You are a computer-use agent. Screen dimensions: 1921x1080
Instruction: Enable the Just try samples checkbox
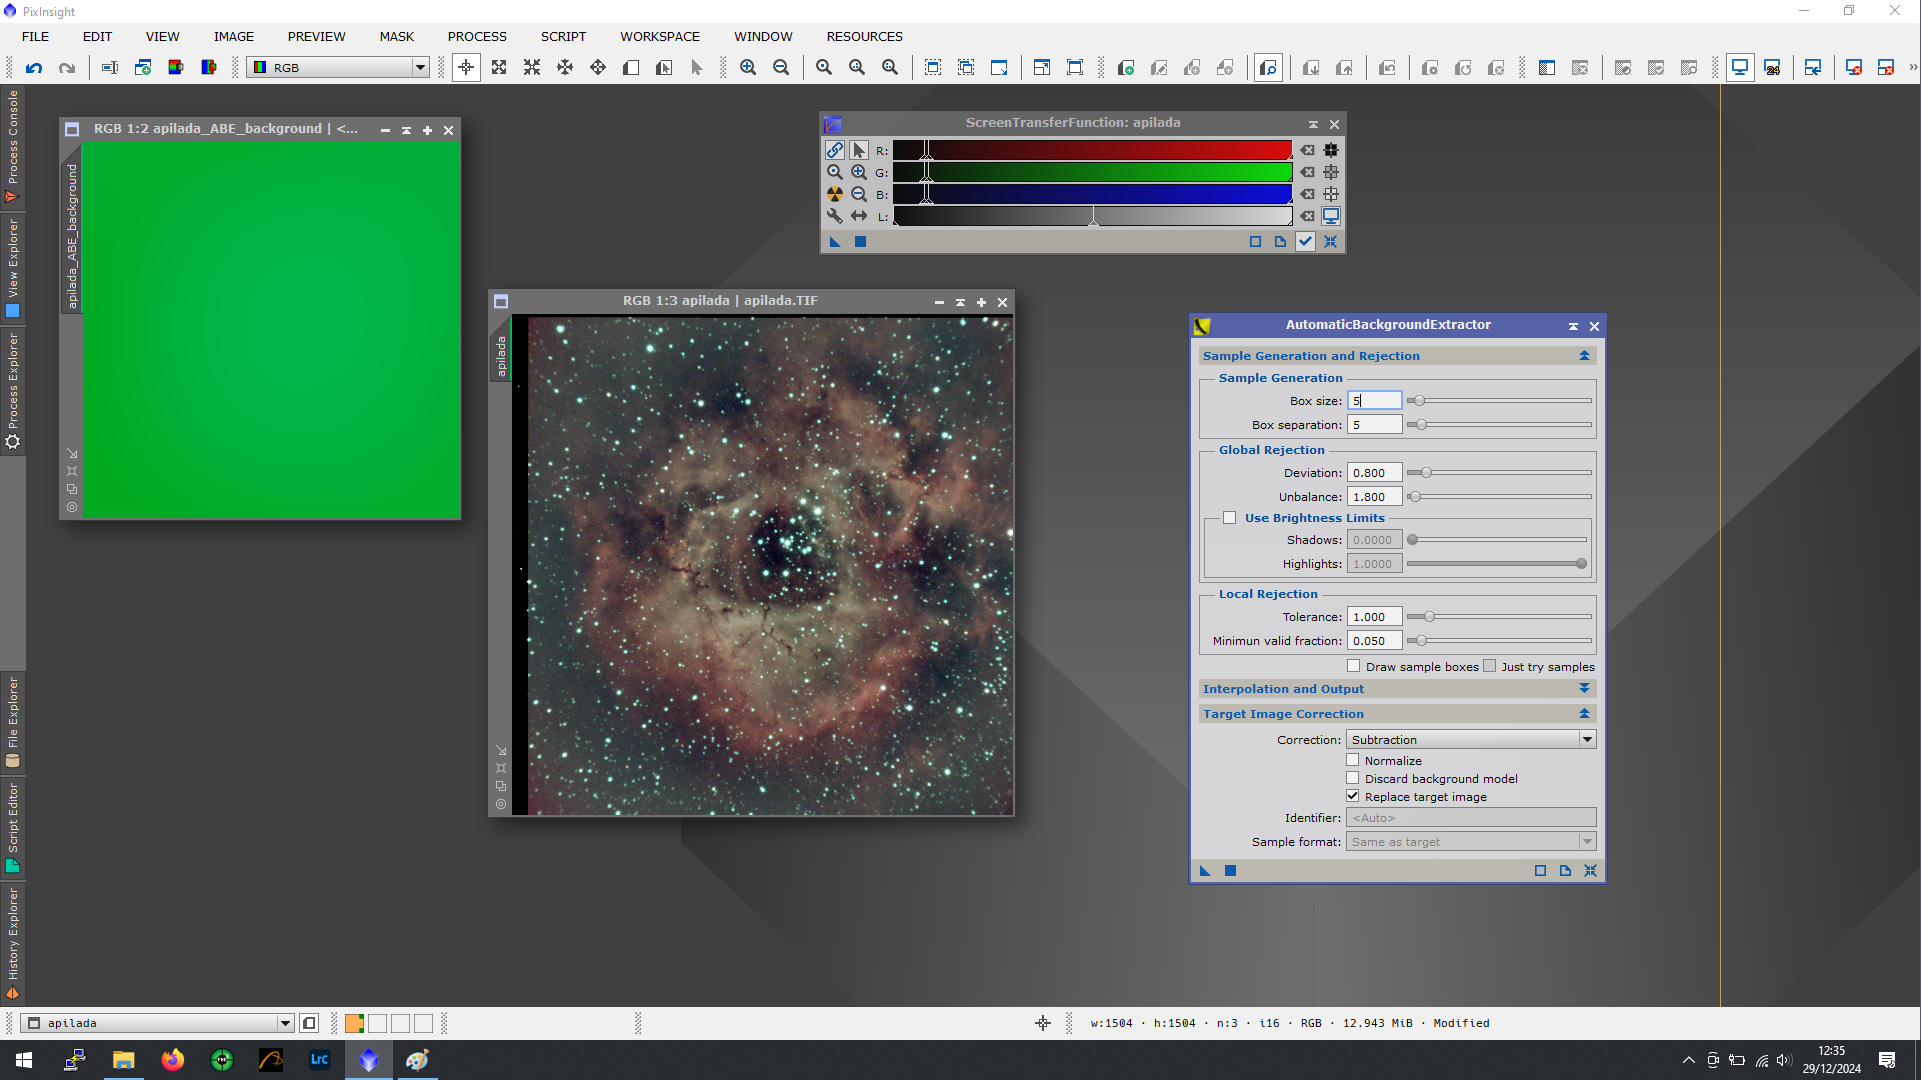pyautogui.click(x=1489, y=666)
